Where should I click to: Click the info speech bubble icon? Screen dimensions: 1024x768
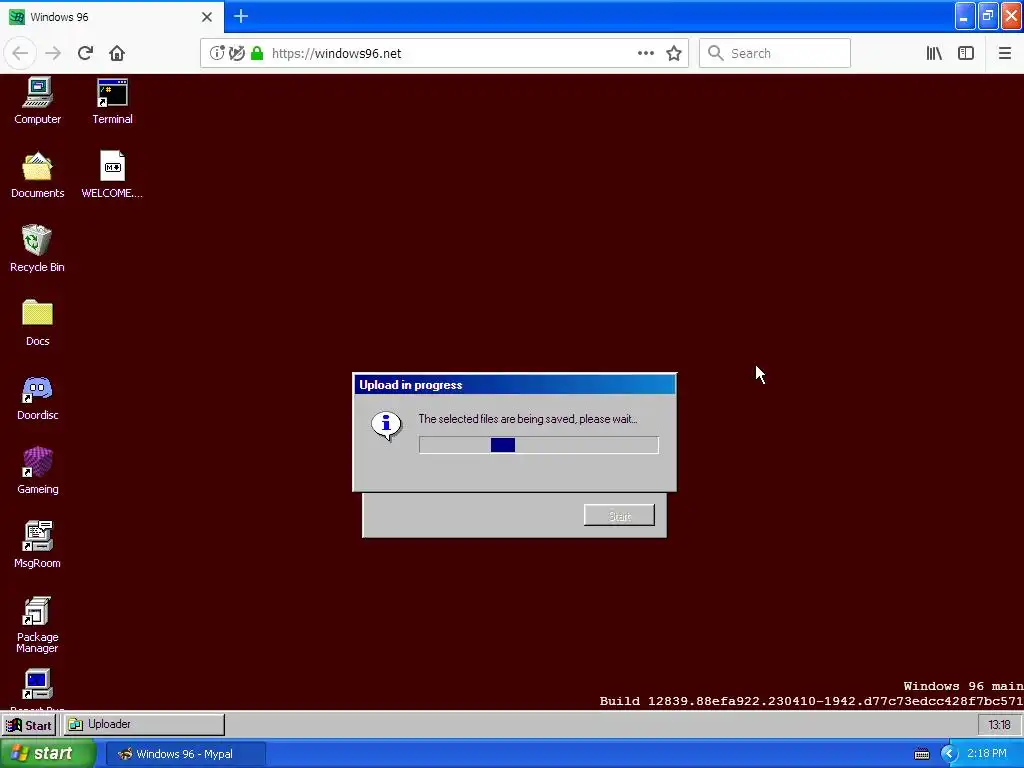point(387,426)
